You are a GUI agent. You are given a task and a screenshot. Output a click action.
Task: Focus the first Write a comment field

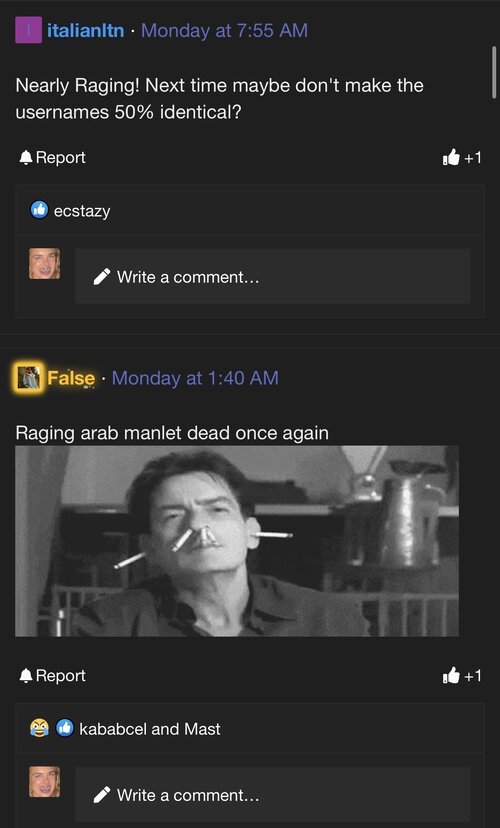[x=272, y=277]
